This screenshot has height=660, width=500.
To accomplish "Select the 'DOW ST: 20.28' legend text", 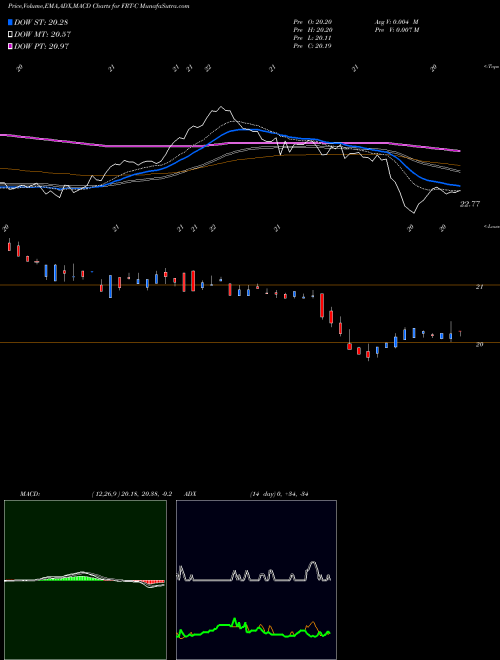I will pos(41,22).
